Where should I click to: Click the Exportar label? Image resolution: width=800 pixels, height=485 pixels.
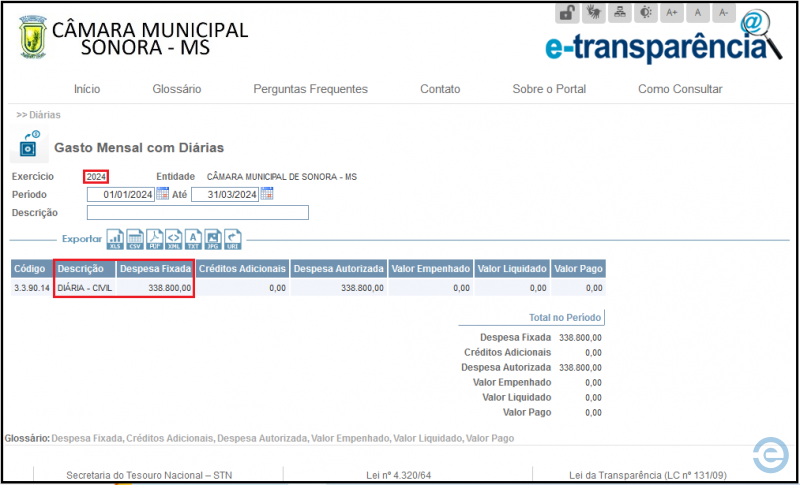click(x=82, y=239)
